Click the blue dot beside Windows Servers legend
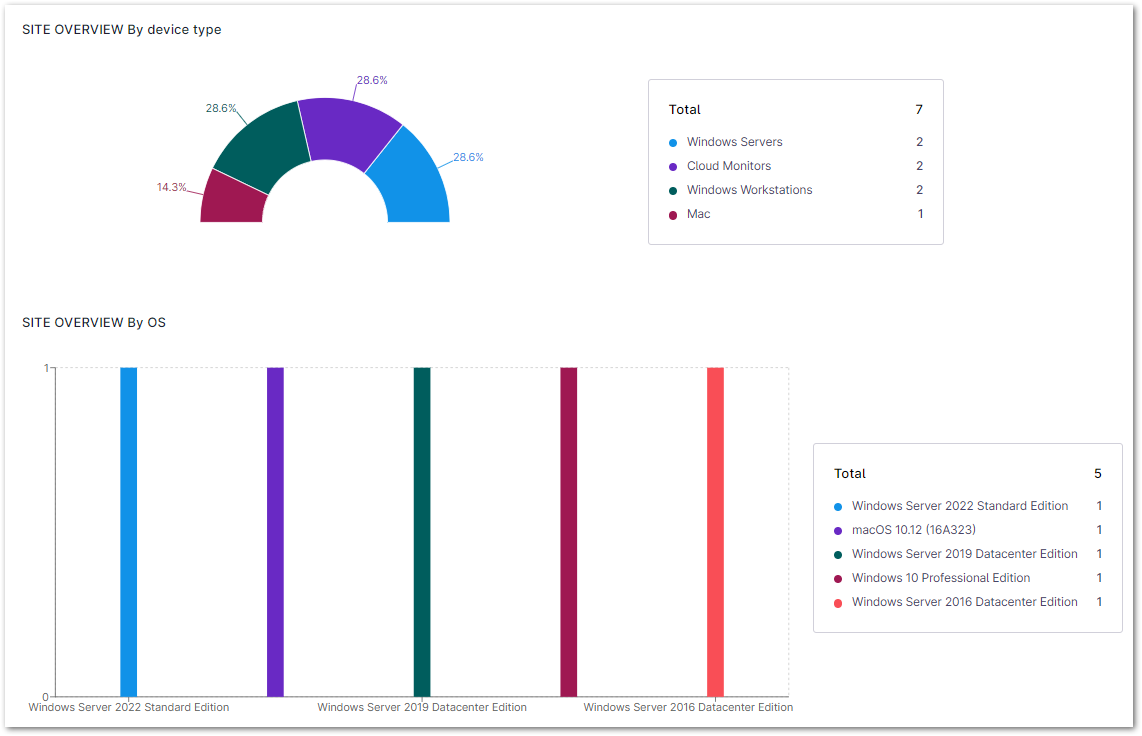This screenshot has height=736, width=1142. (x=673, y=143)
